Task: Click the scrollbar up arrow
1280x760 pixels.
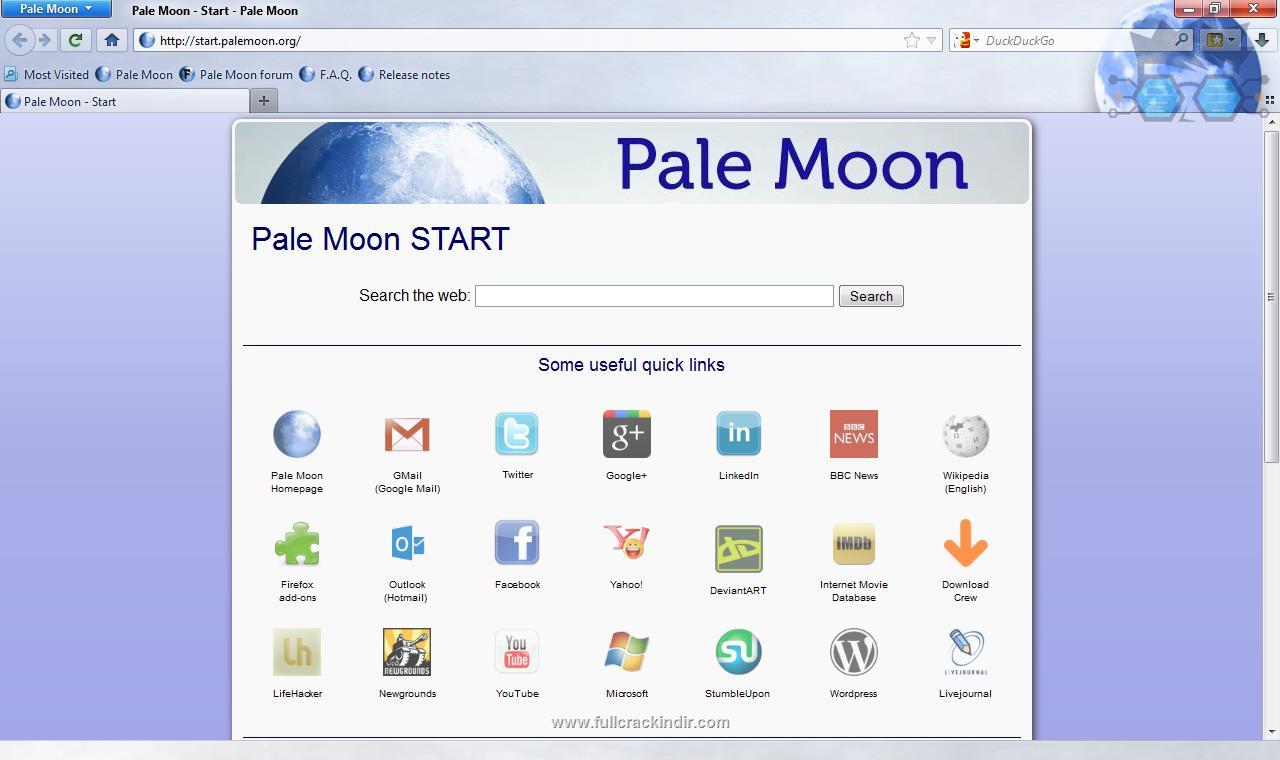Action: coord(1271,123)
